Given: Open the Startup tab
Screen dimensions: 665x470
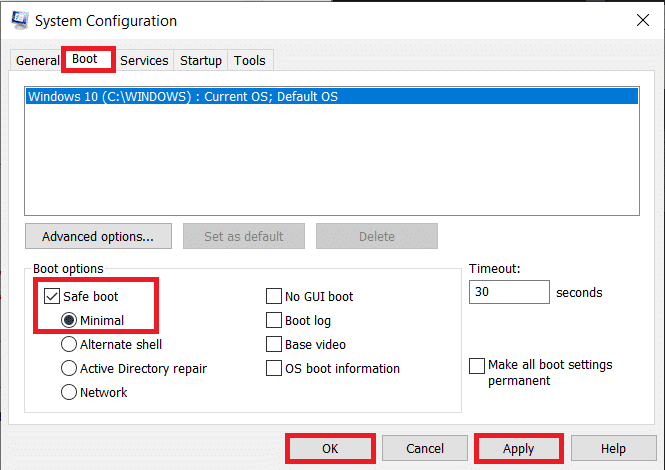Looking at the screenshot, I should pos(201,61).
